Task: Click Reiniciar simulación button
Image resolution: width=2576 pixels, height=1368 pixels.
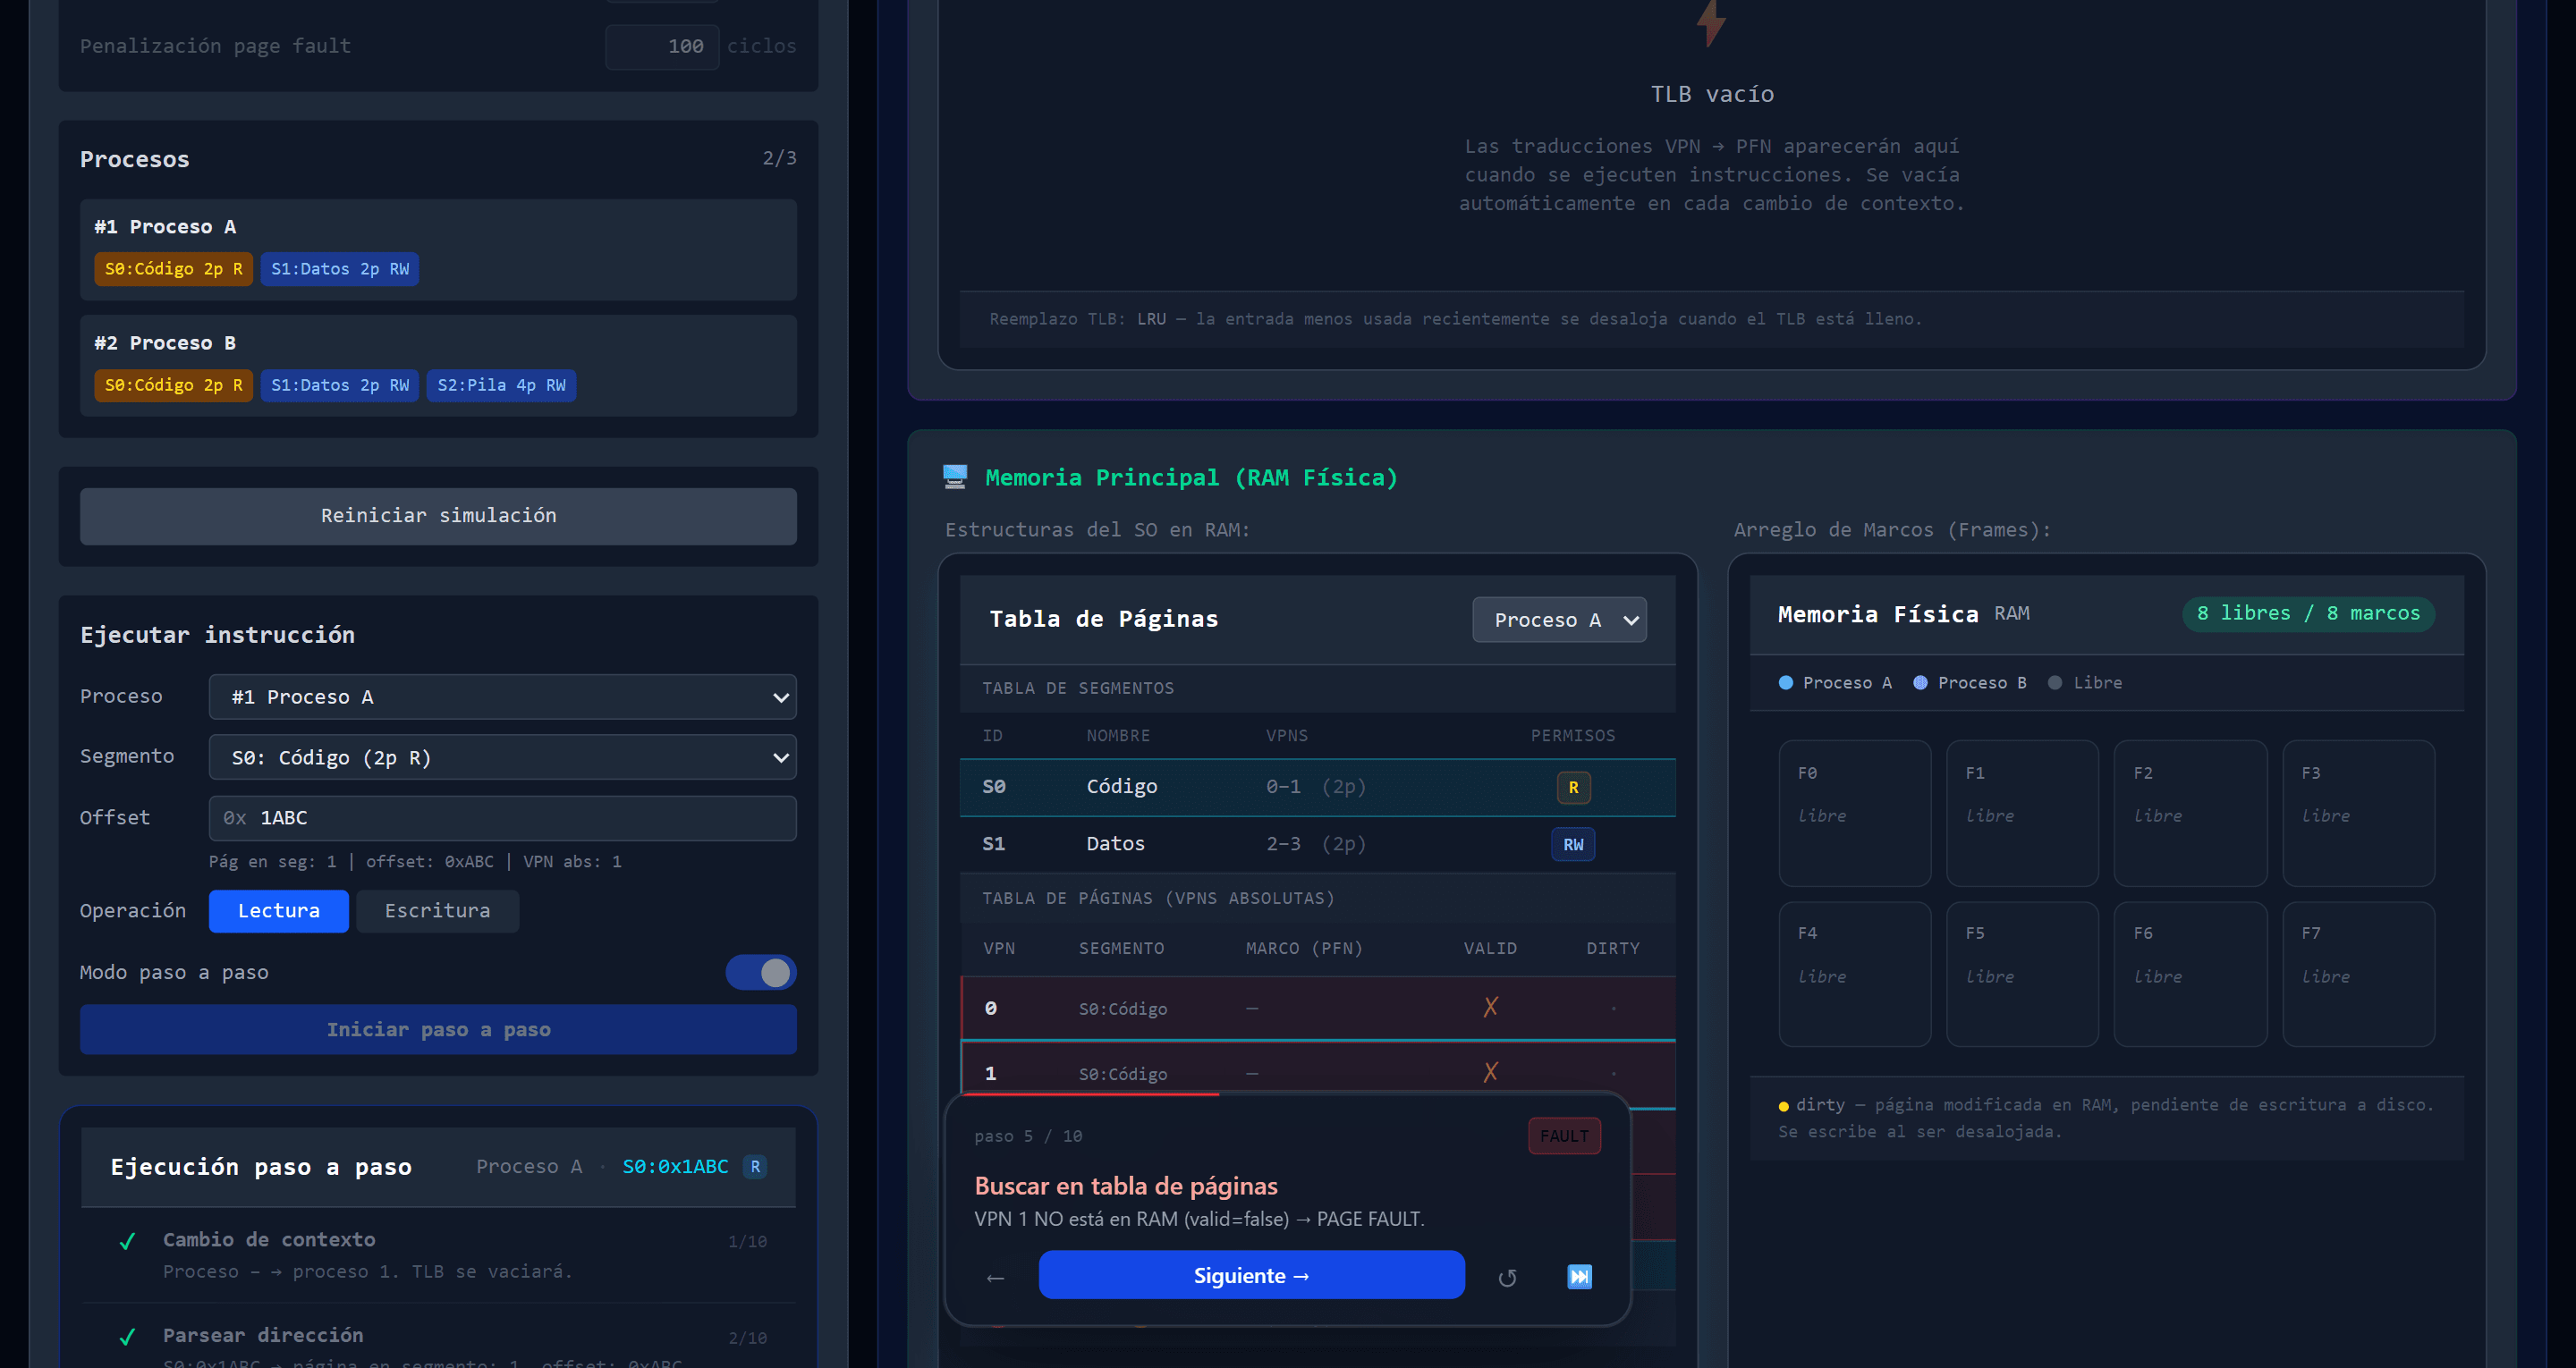Action: click(x=438, y=516)
